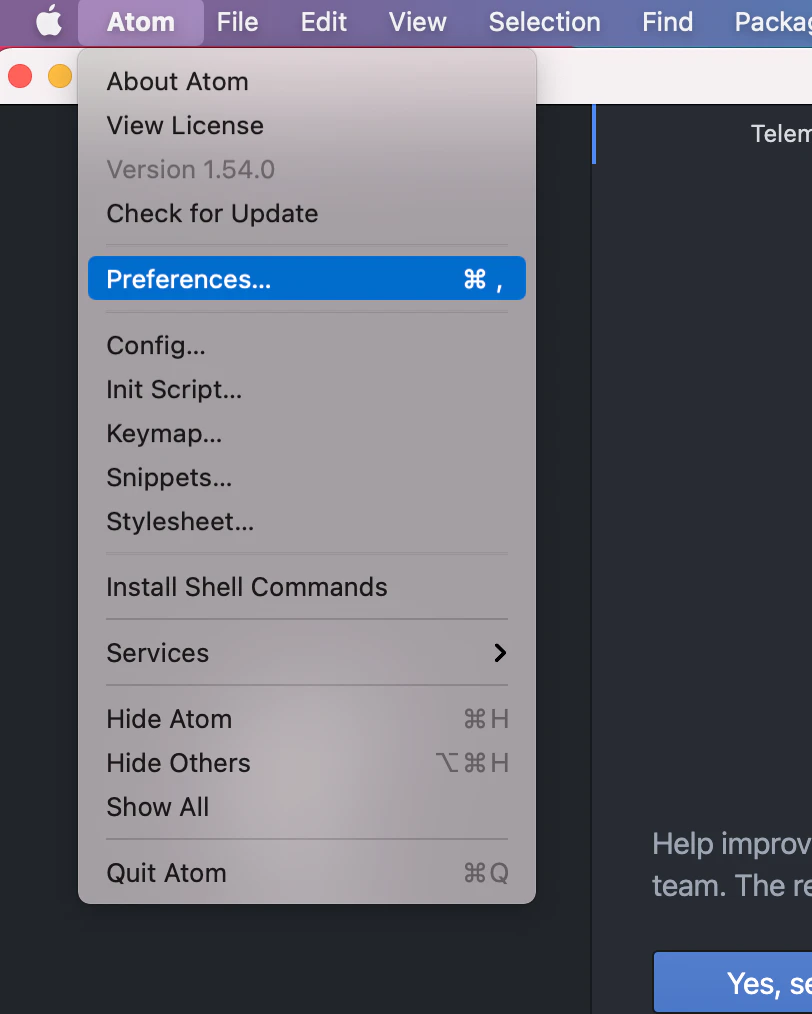Open the View menu
Image resolution: width=812 pixels, height=1014 pixels.
click(x=418, y=22)
